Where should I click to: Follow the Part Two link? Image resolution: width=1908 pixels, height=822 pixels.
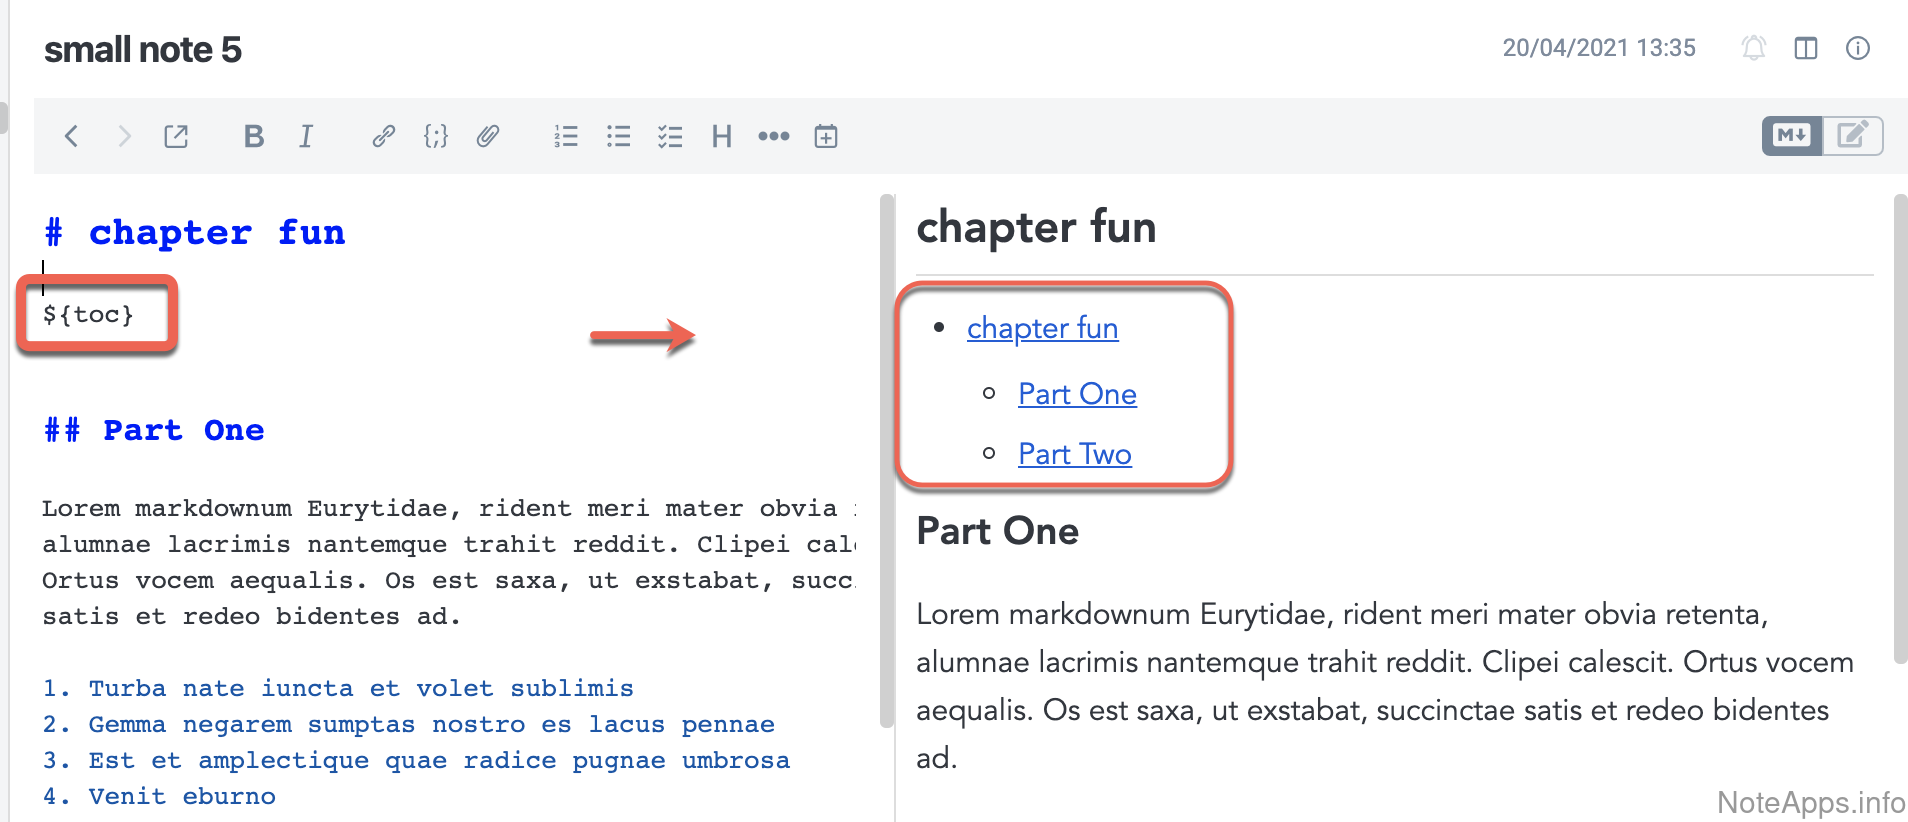[1074, 454]
